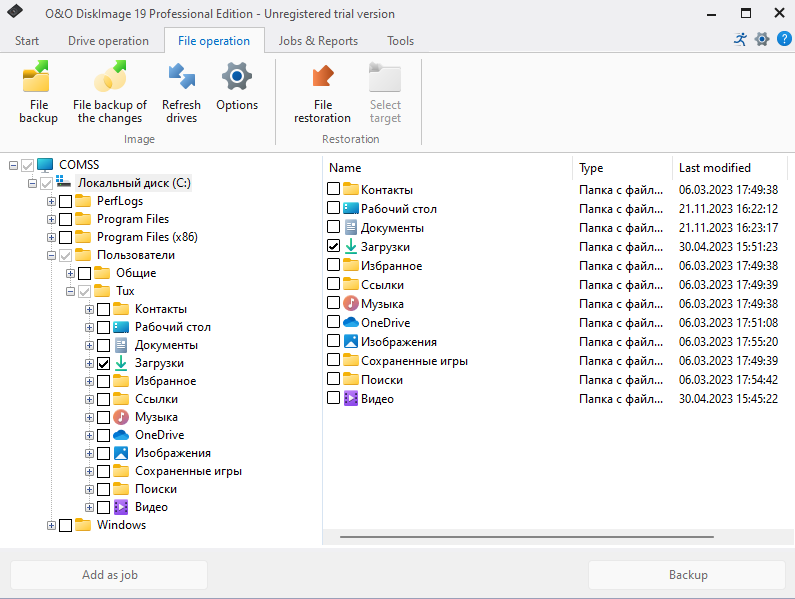The image size is (795, 599).
Task: Sort the list by Name column header
Action: (x=448, y=168)
